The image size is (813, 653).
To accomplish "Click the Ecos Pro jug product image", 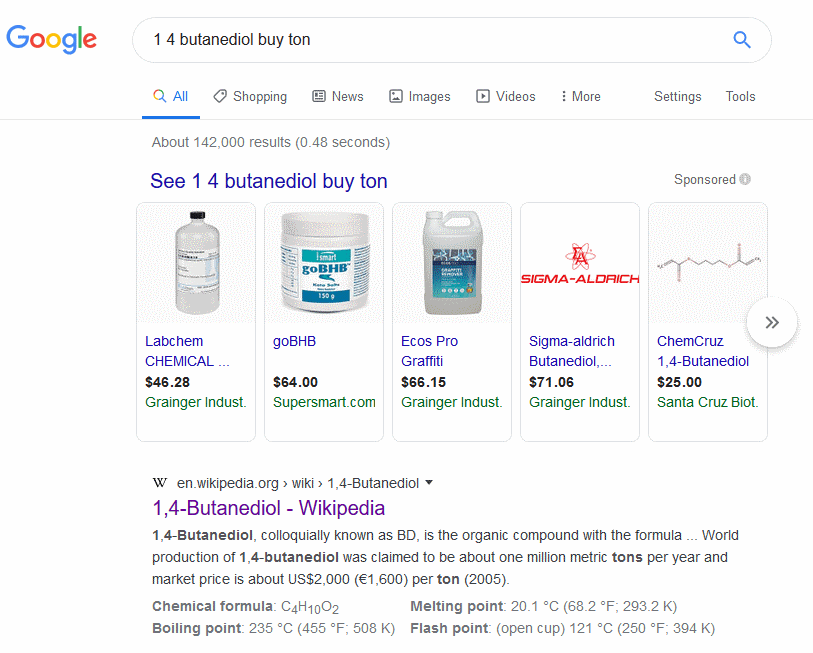I will point(453,263).
